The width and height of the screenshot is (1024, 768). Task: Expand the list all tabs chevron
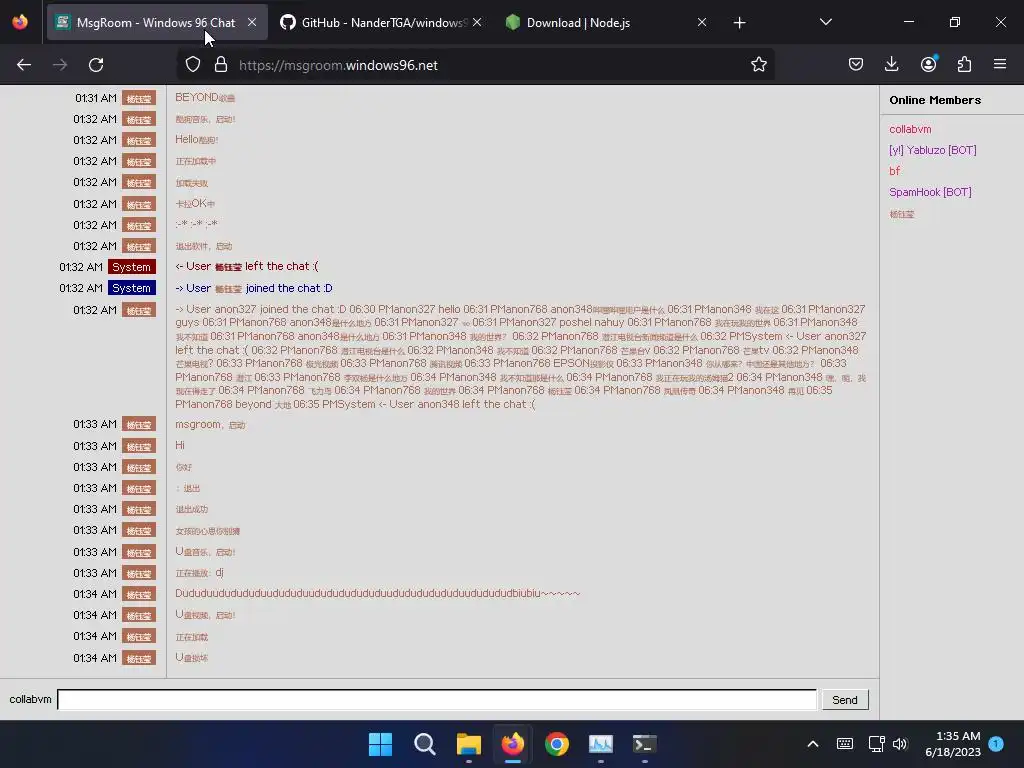coord(825,22)
